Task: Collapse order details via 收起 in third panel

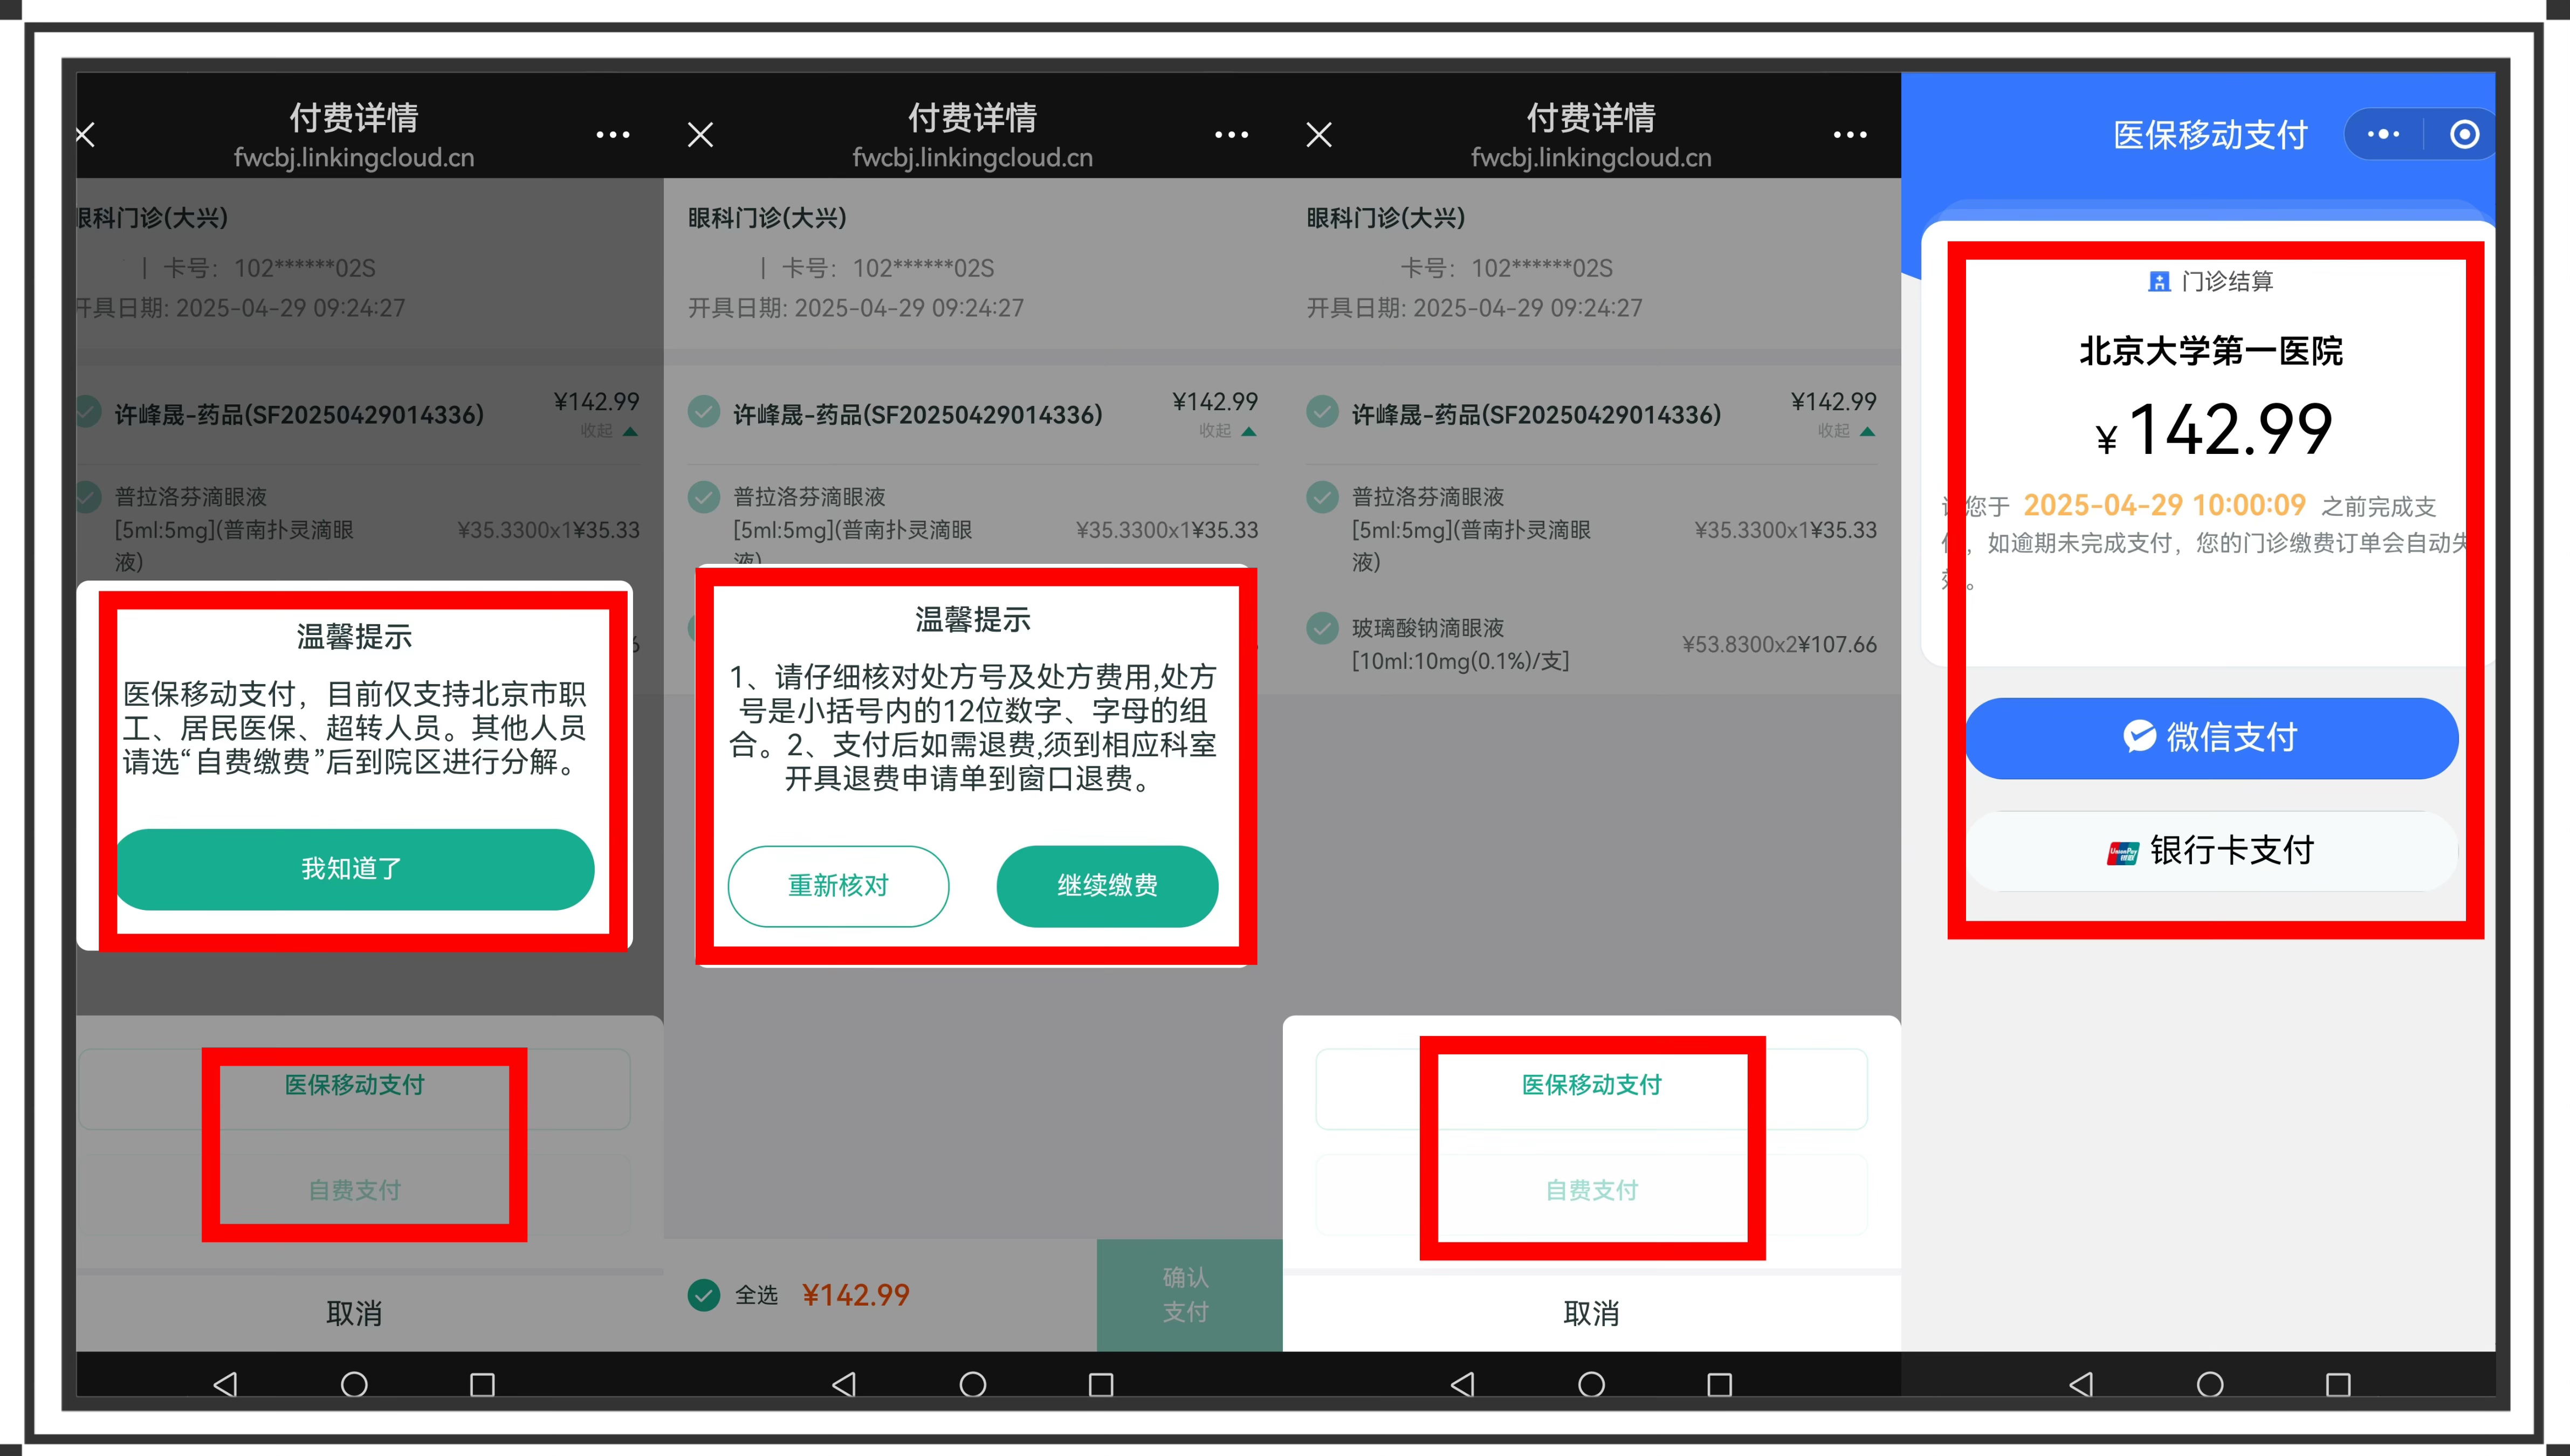Action: (1846, 431)
